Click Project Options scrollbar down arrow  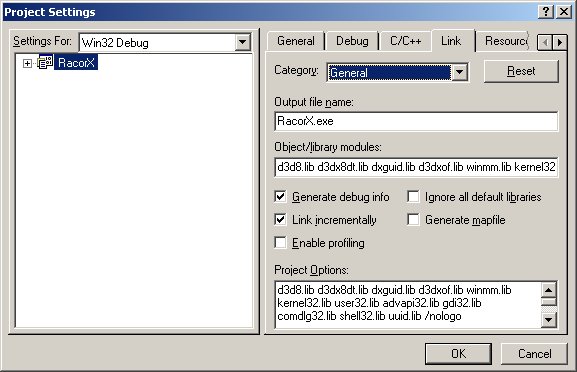(x=549, y=320)
